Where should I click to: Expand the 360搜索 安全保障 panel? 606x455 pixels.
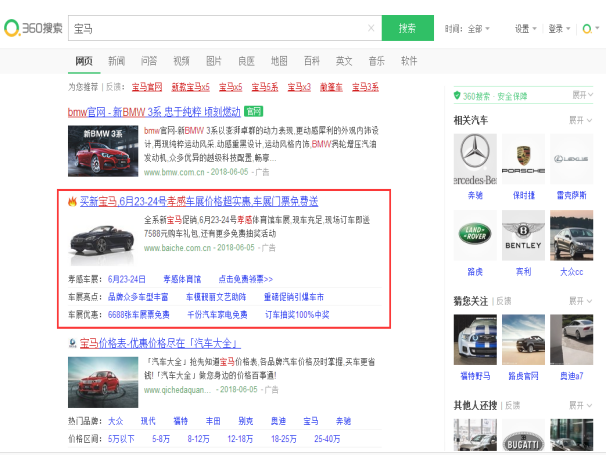[582, 95]
